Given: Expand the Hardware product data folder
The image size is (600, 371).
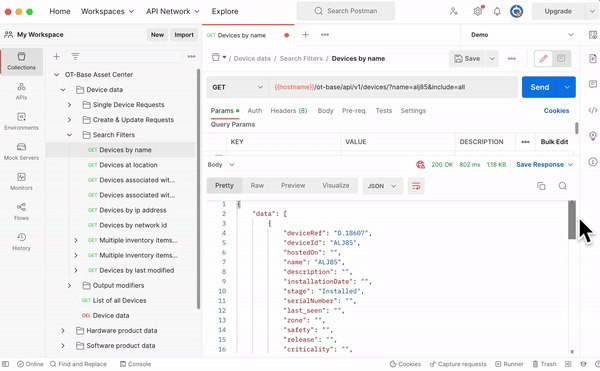Looking at the screenshot, I should coord(63,331).
